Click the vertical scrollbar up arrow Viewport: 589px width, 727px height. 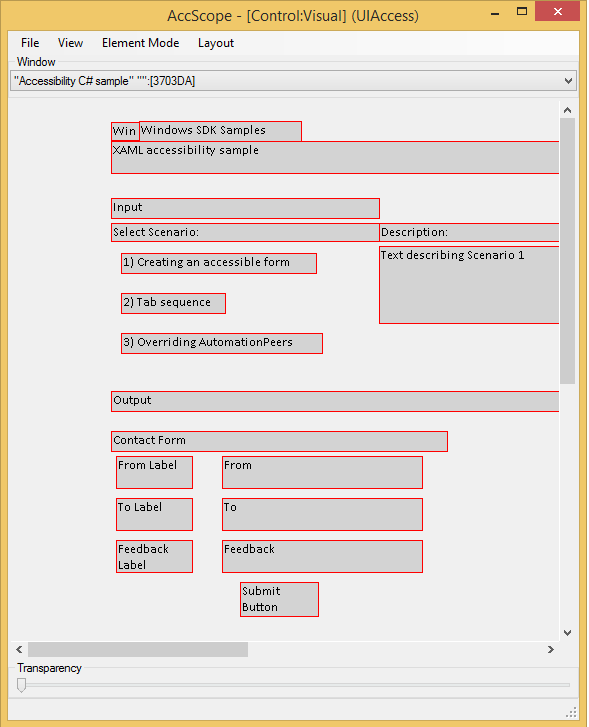tap(567, 110)
